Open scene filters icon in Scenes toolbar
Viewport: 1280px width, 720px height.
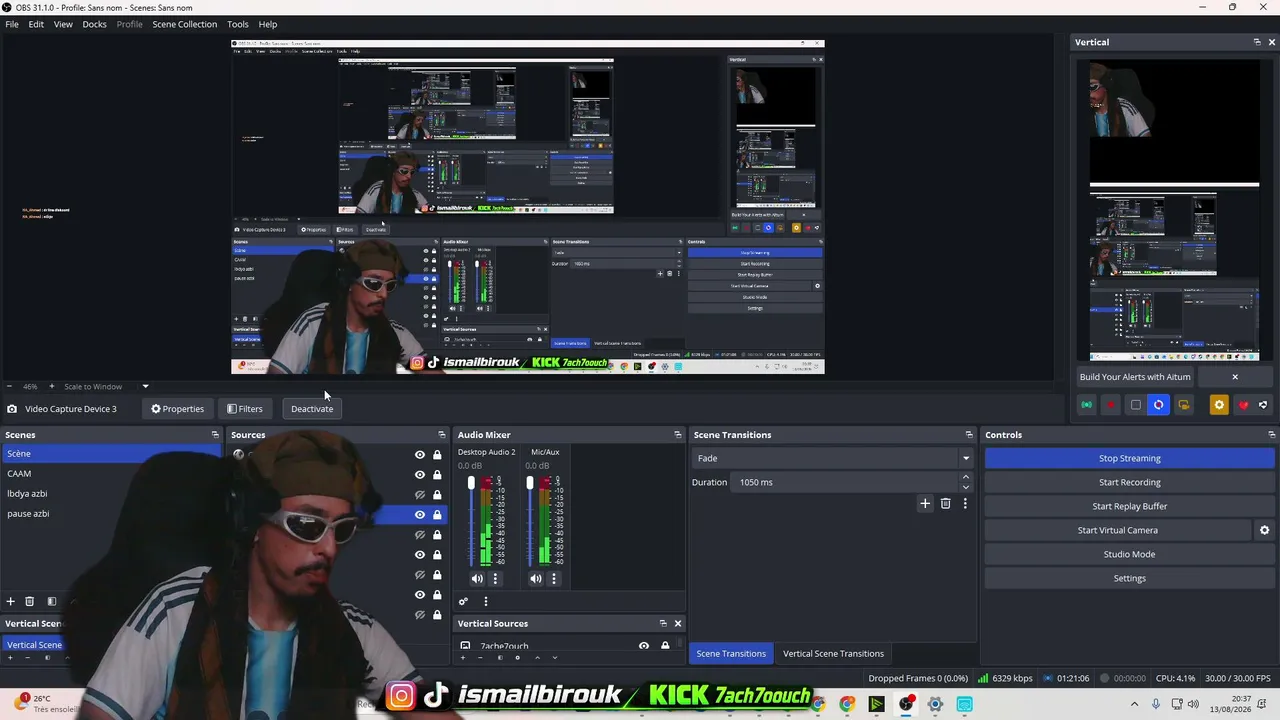[x=52, y=601]
